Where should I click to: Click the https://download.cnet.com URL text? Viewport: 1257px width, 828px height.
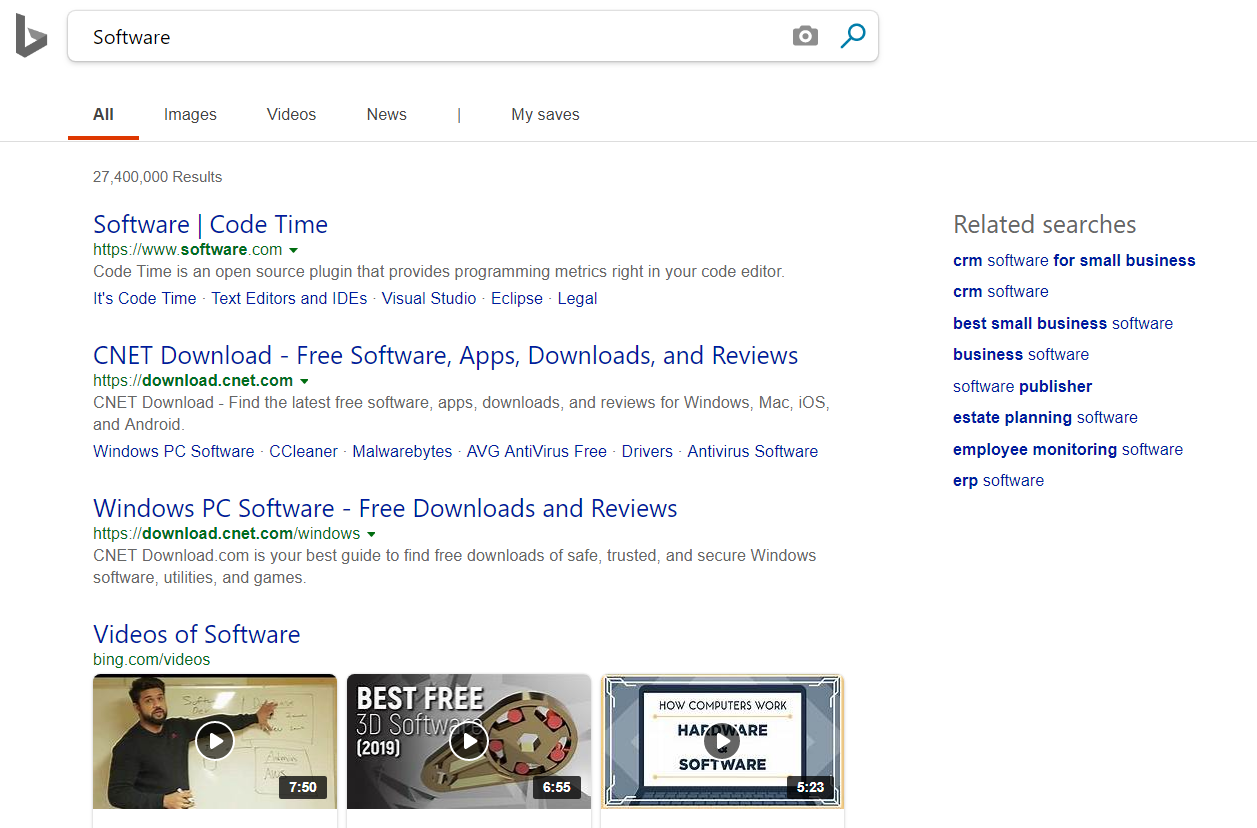point(193,381)
